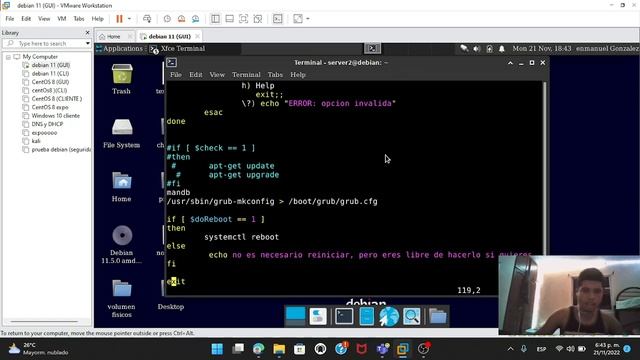
Task: Send Ctrl+Alt+Del to the virtual machine
Action: (147, 19)
